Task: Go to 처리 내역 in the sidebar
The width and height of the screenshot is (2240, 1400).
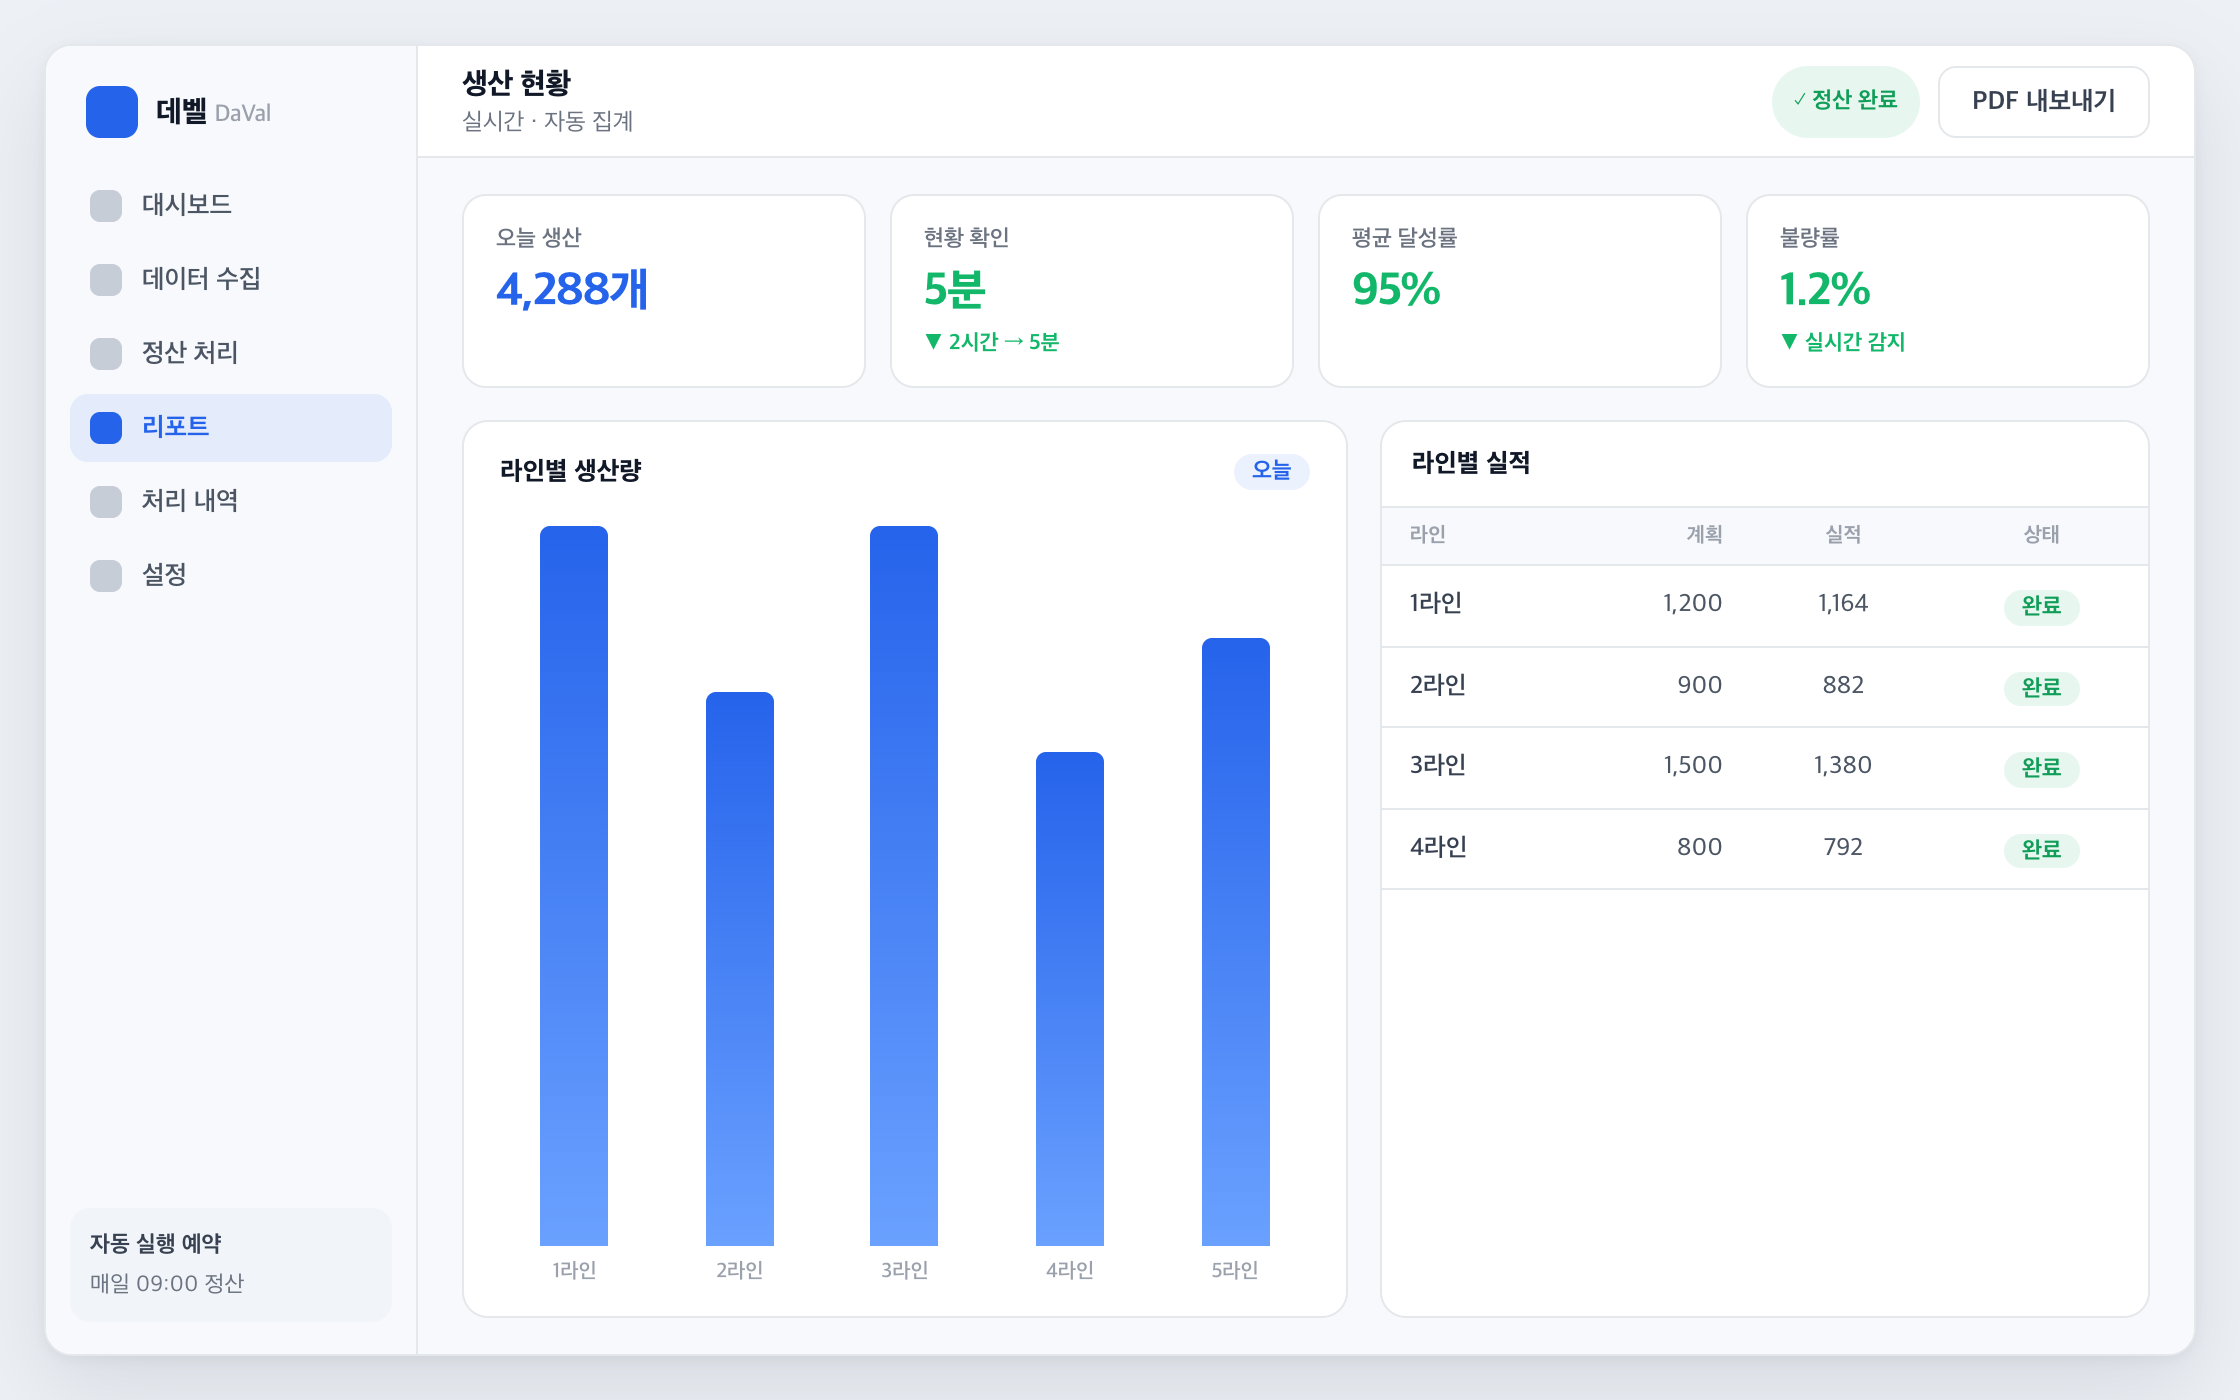Action: [231, 502]
